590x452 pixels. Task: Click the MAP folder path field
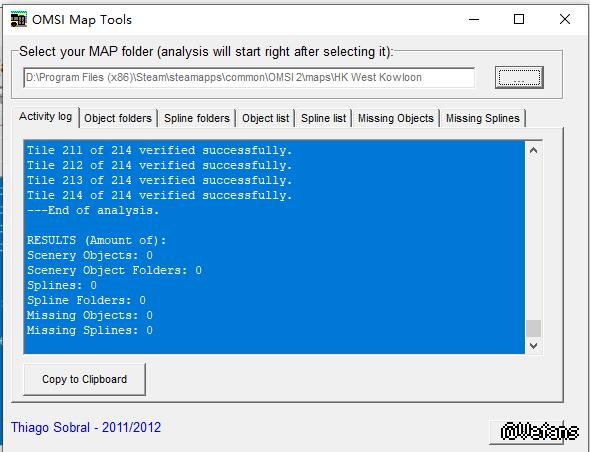point(249,78)
